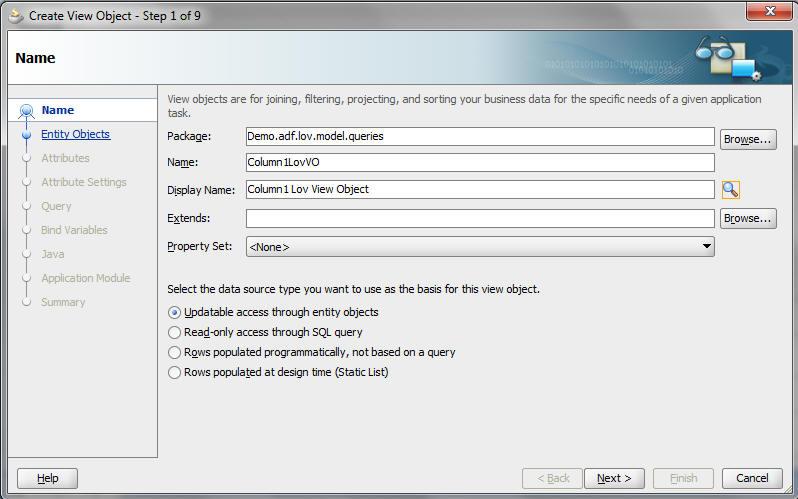The image size is (798, 499).
Task: Click into the empty Extends field
Action: (480, 218)
